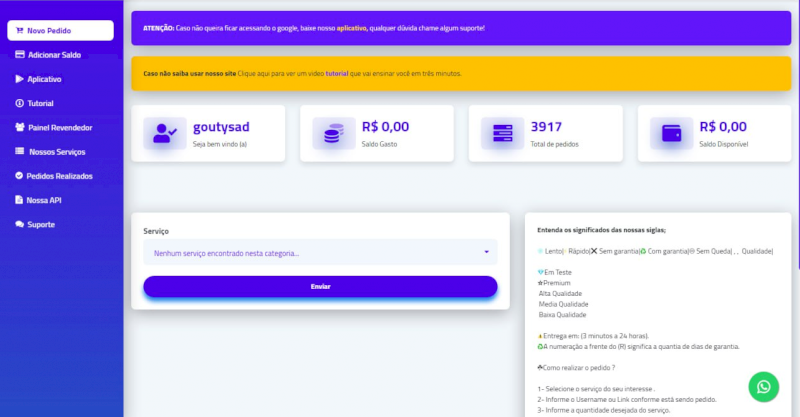Open Painel Revendedor in the sidebar
This screenshot has height=417, width=800.
tap(60, 128)
